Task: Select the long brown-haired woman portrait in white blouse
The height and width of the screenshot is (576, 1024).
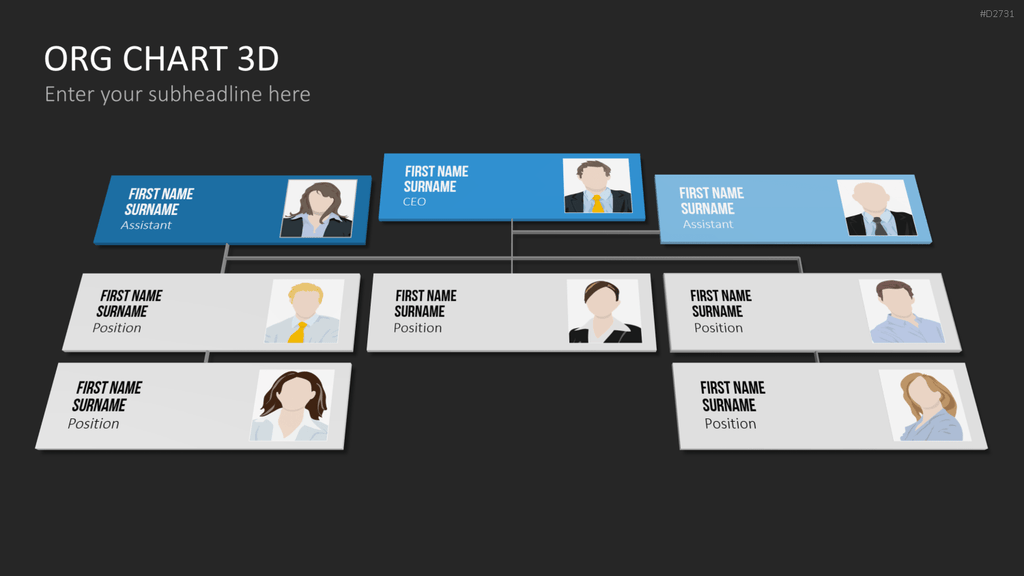Action: [x=292, y=406]
